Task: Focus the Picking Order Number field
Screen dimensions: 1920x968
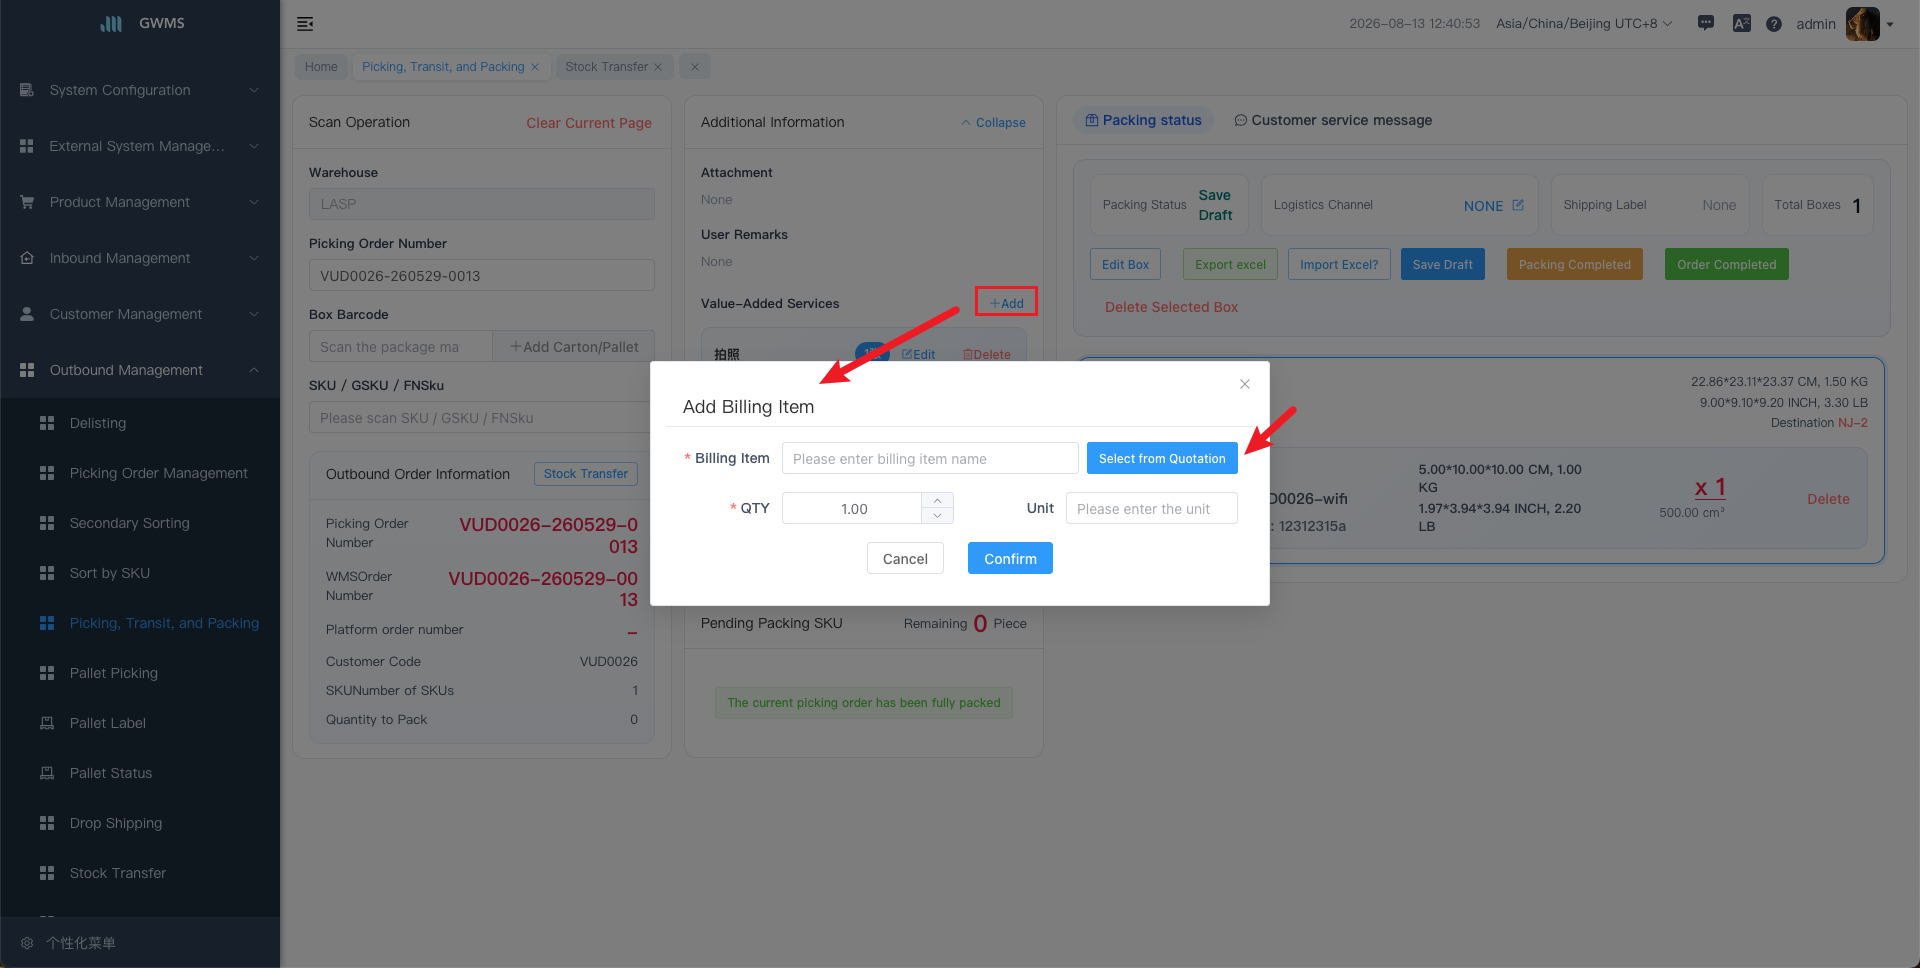Action: pos(482,275)
